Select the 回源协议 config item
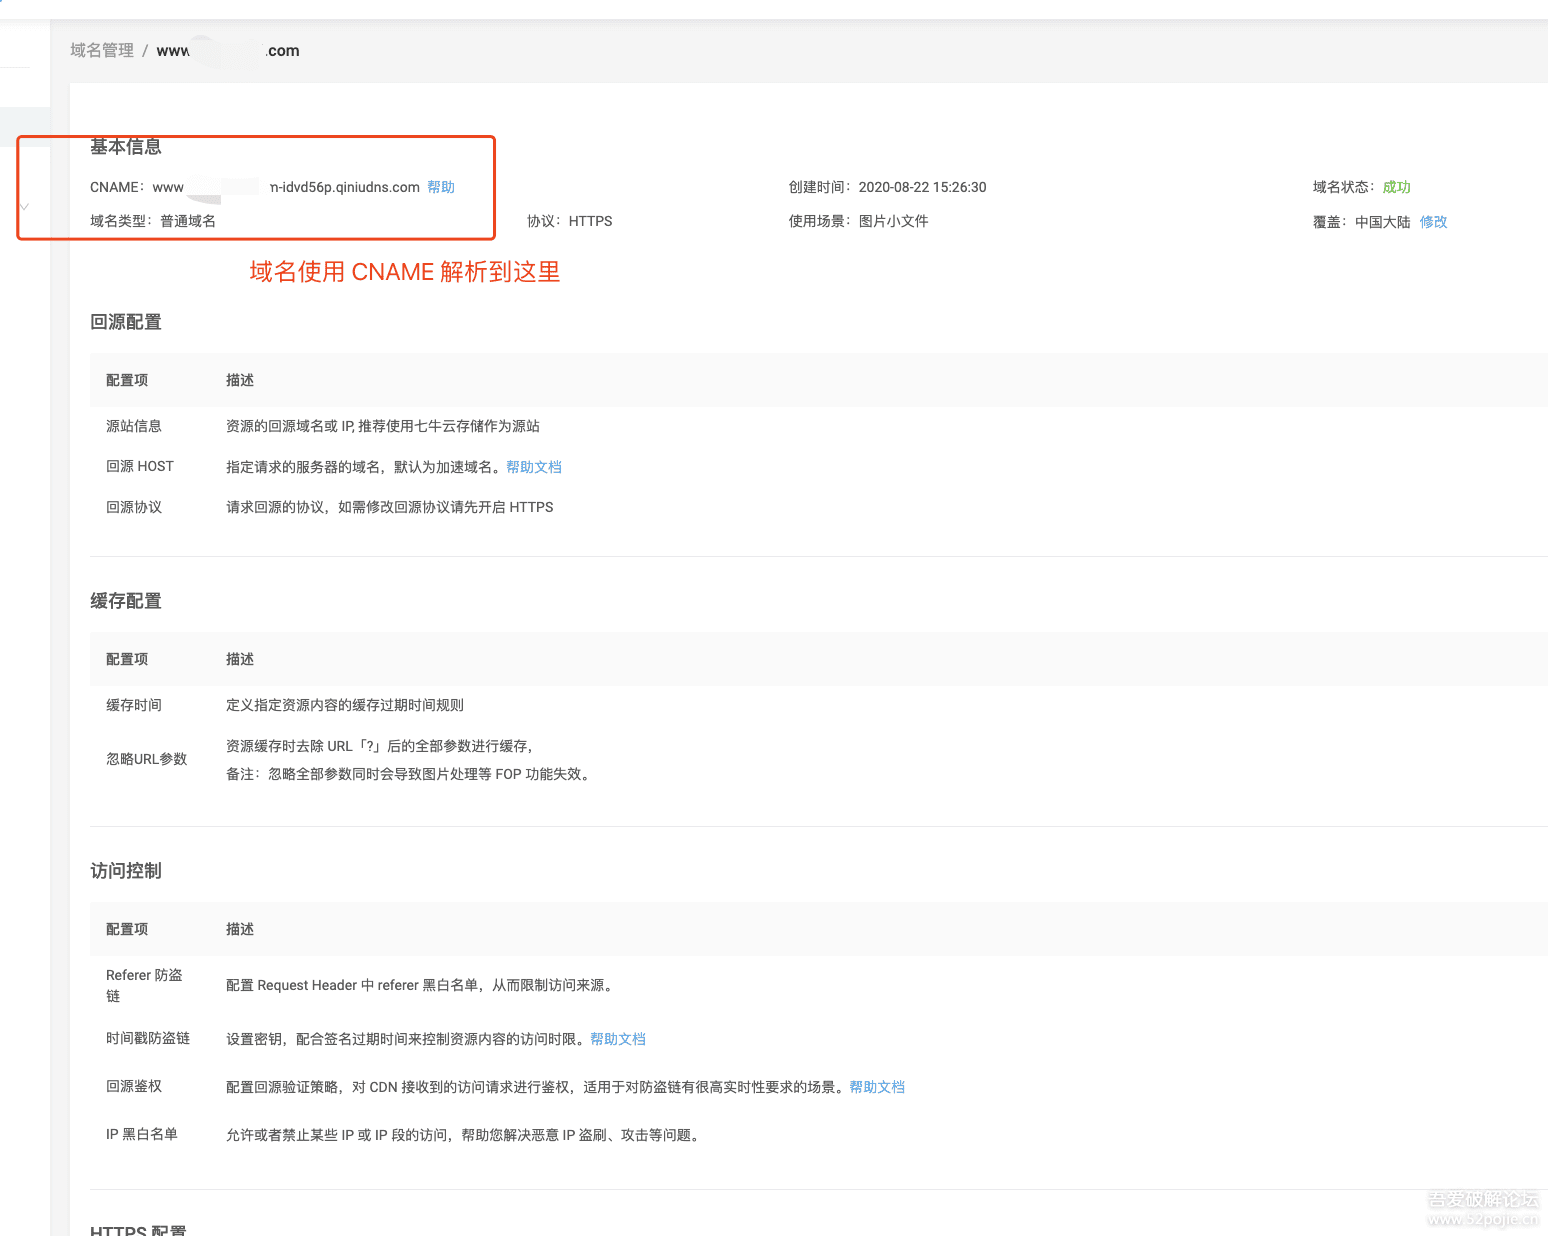 pos(134,507)
